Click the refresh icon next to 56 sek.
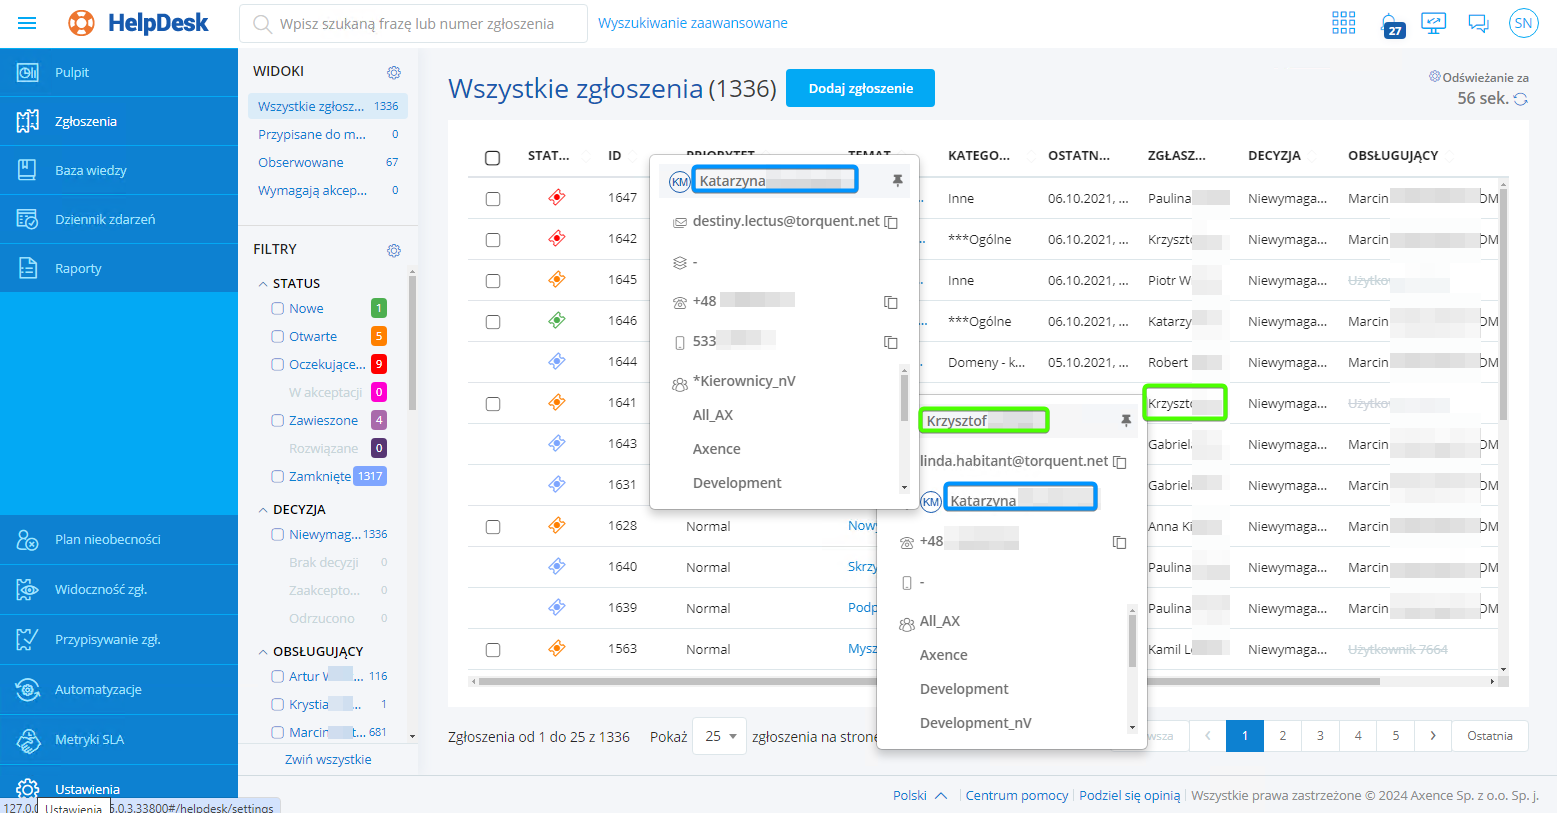 (1521, 99)
